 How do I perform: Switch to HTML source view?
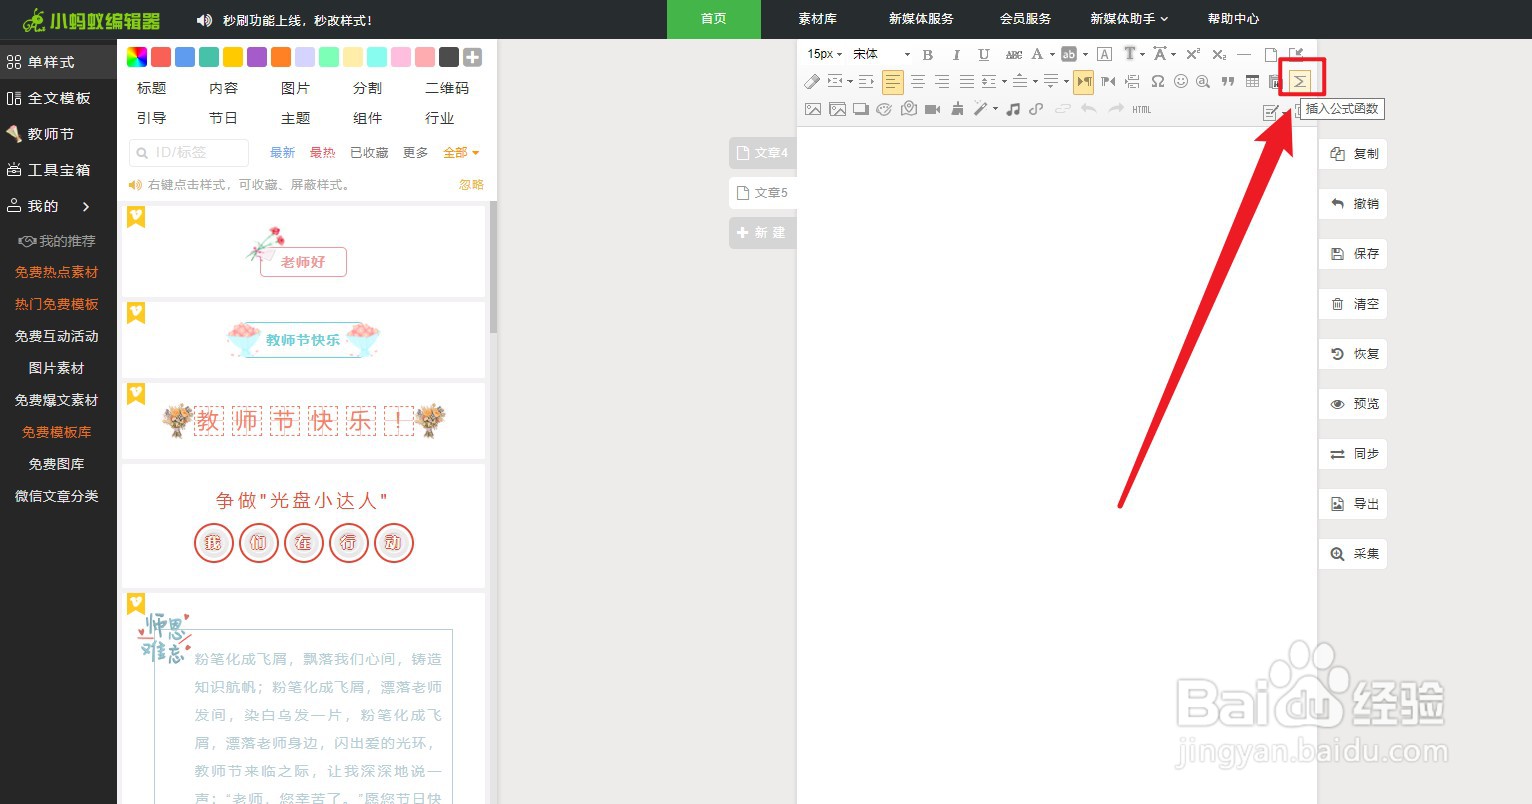1141,108
